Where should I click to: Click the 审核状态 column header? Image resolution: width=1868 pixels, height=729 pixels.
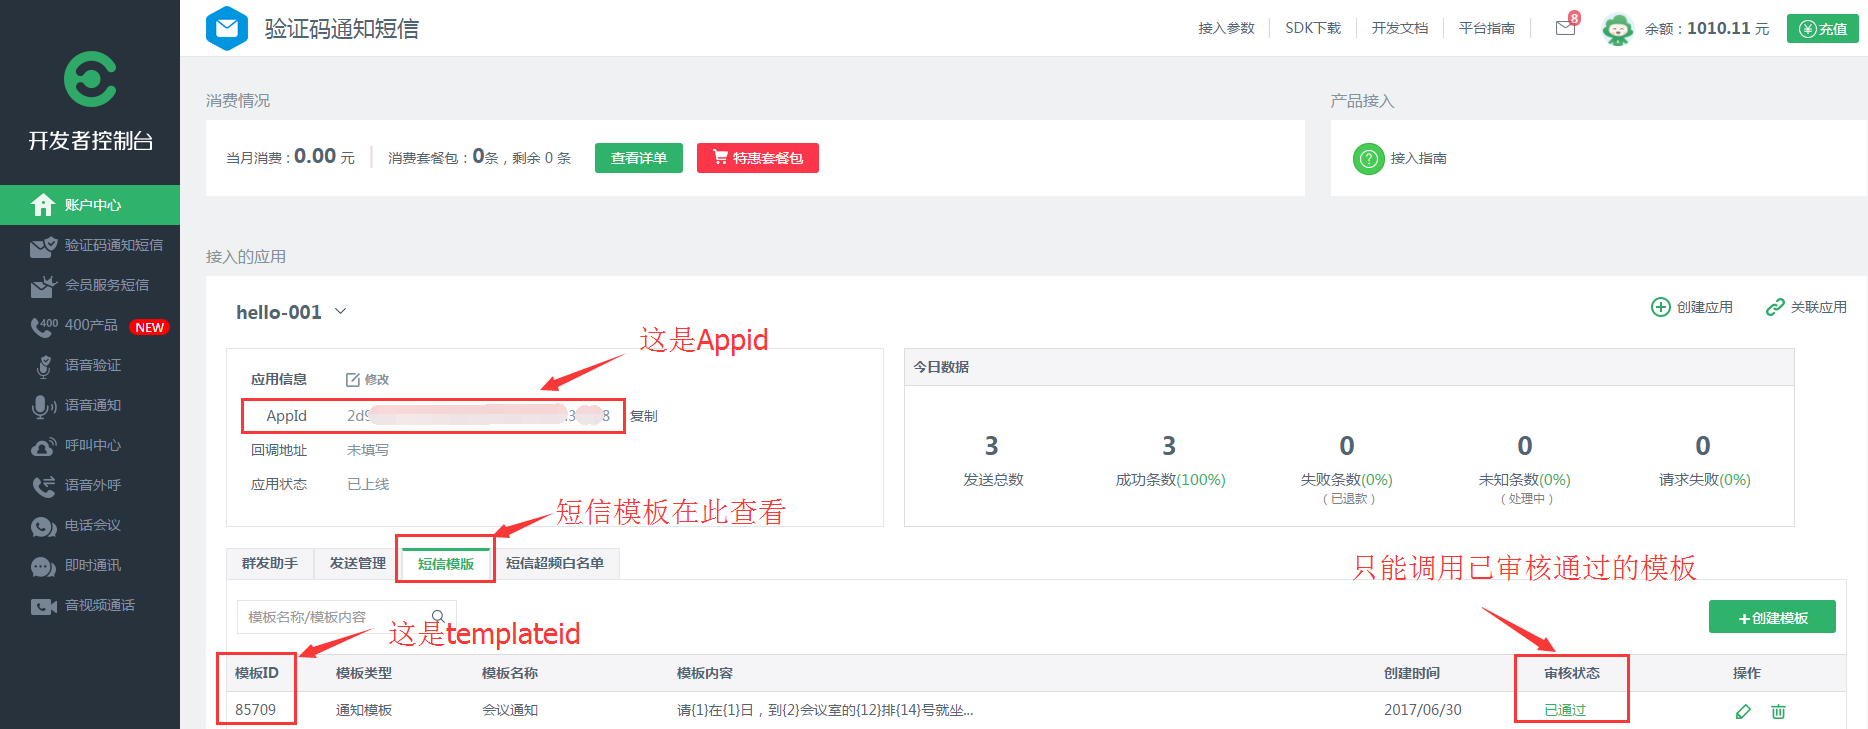click(x=1572, y=673)
